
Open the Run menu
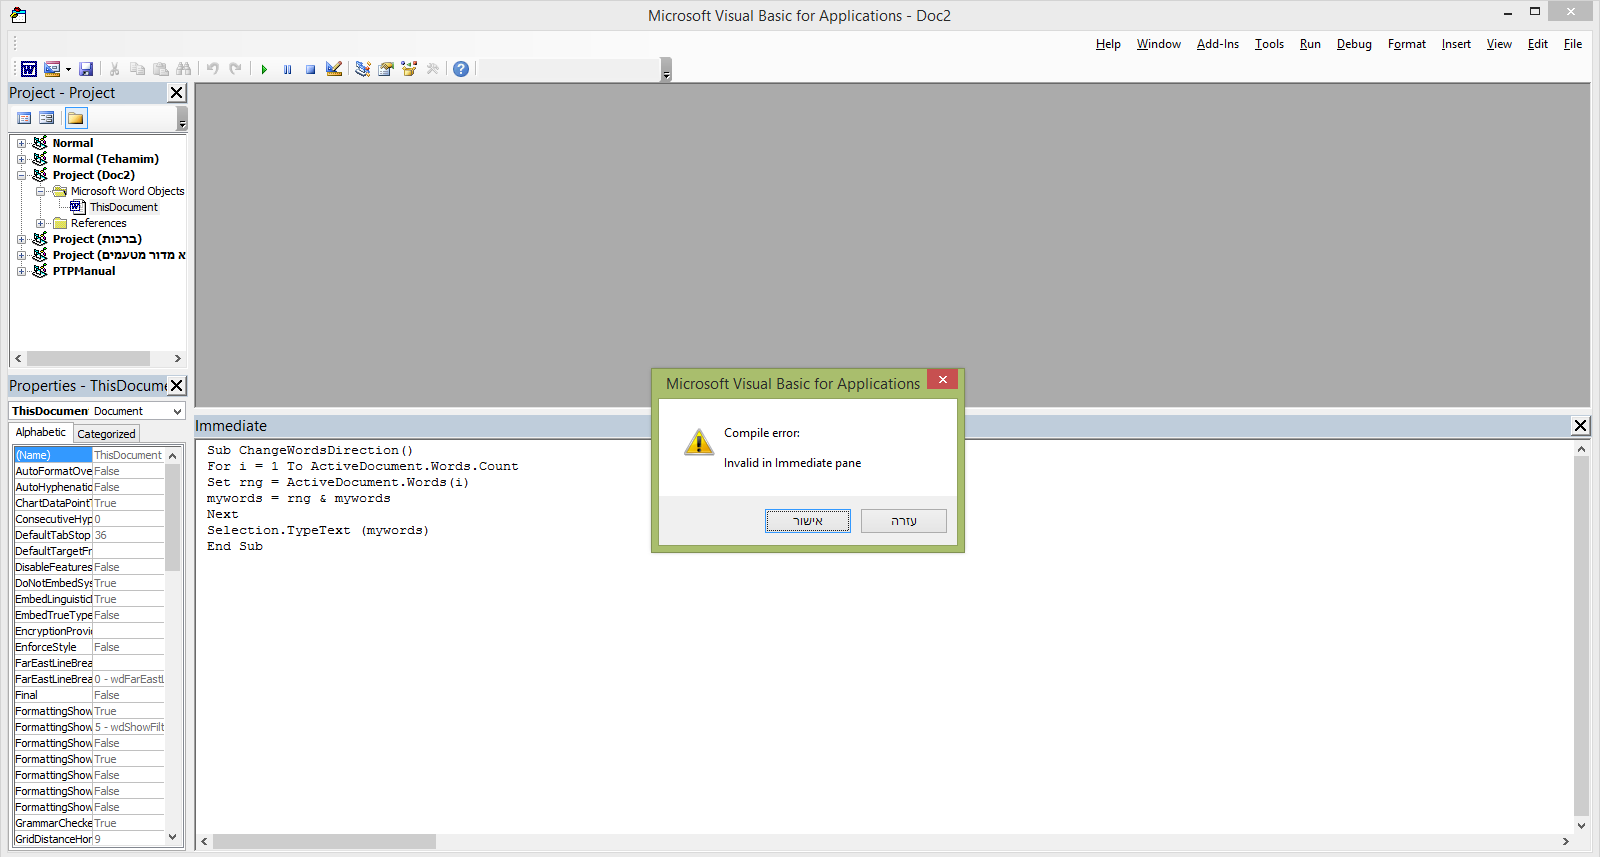(x=1310, y=44)
